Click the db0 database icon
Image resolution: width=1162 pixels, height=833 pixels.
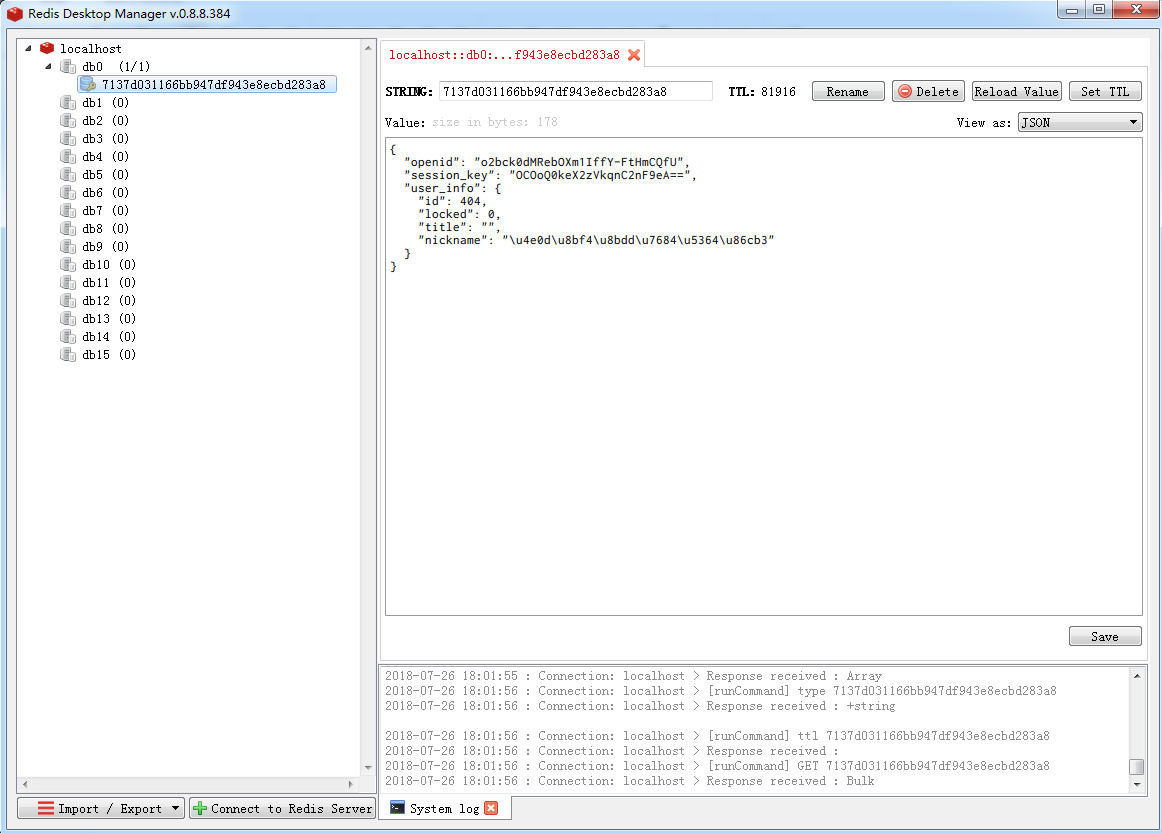click(x=68, y=67)
